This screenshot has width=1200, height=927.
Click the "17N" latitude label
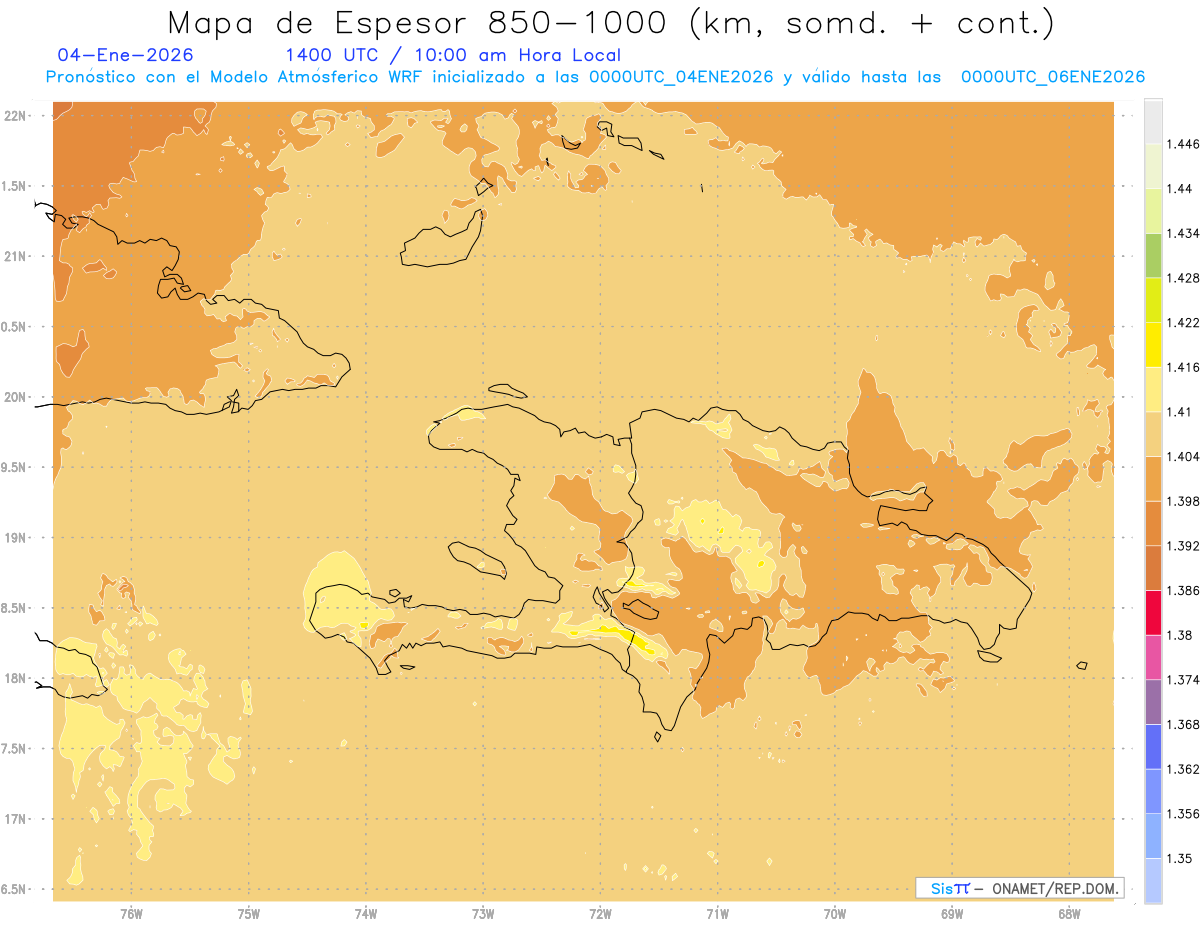(x=16, y=820)
